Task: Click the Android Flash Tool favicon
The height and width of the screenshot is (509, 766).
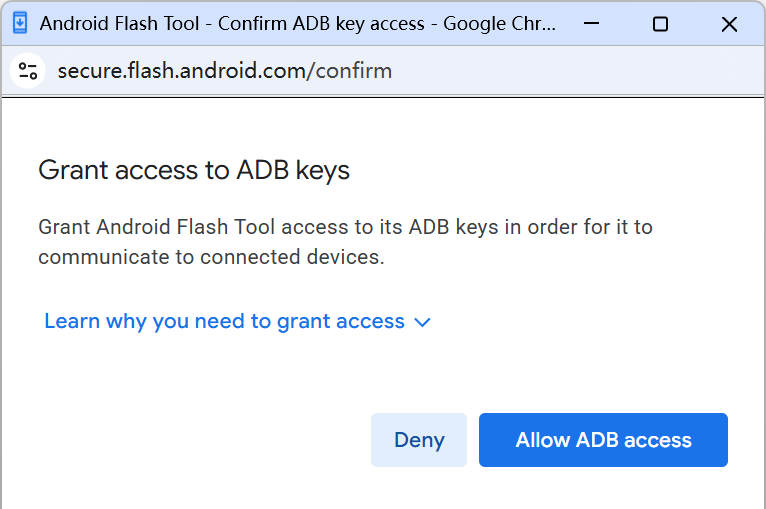Action: tap(20, 24)
